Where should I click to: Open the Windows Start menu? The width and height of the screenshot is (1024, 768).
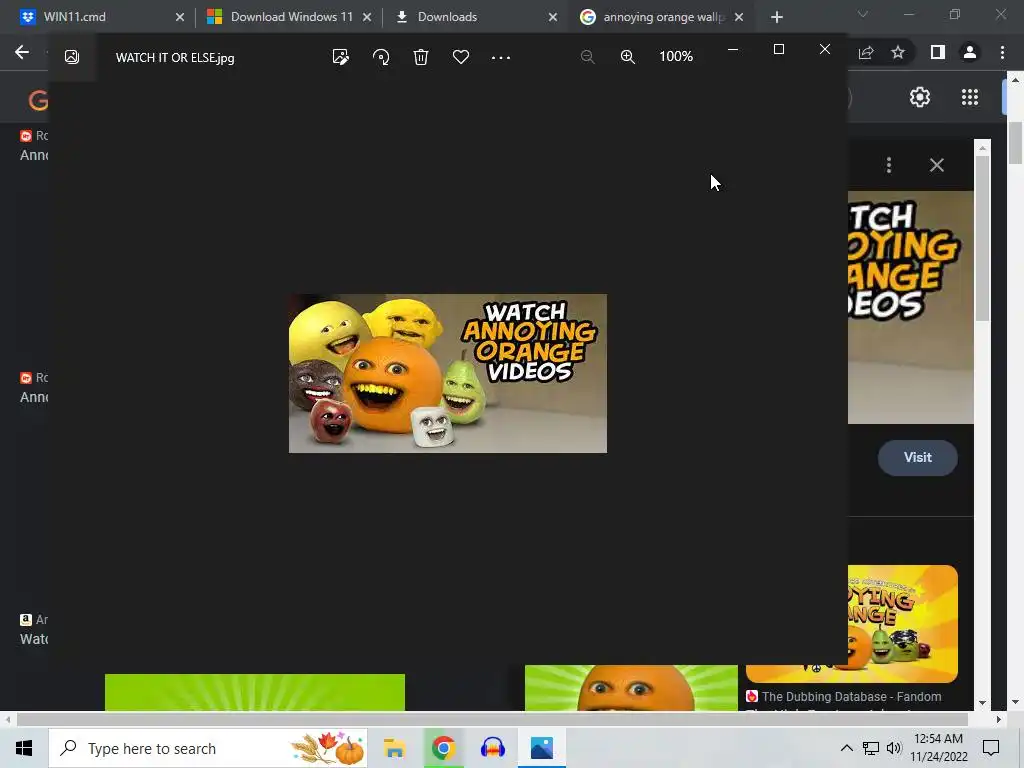click(24, 748)
